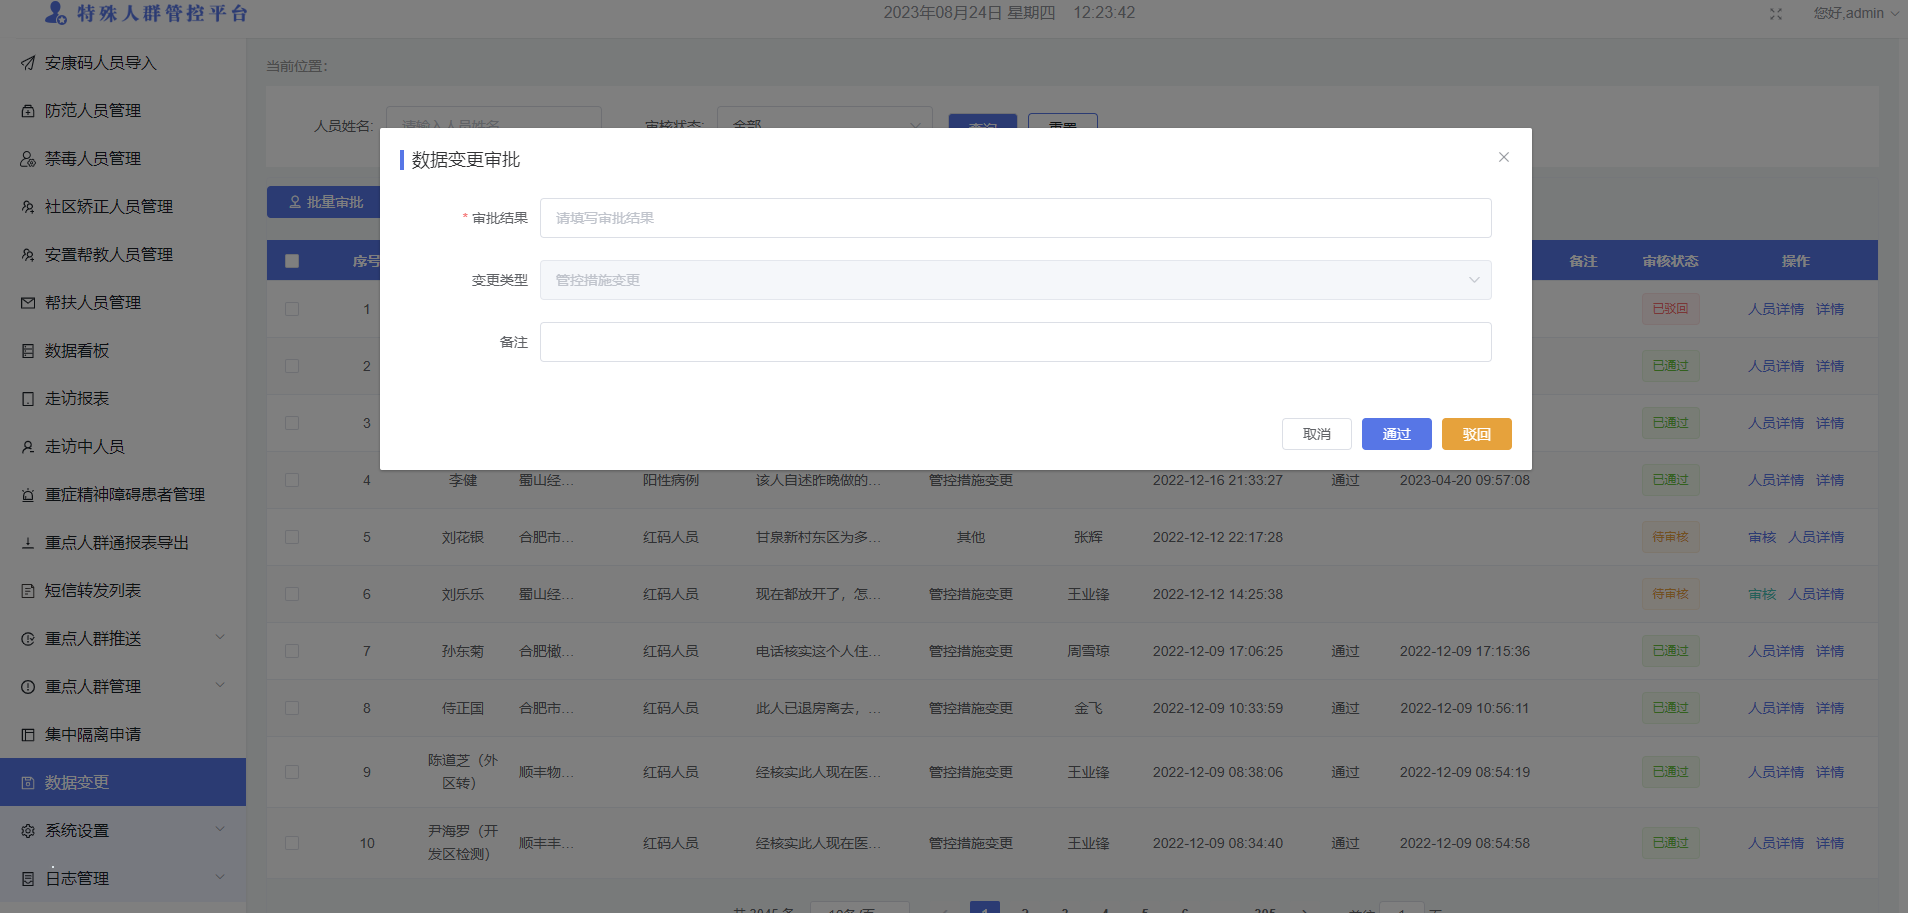This screenshot has width=1908, height=913.
Task: Click the 审批结果 input field
Action: point(1015,218)
